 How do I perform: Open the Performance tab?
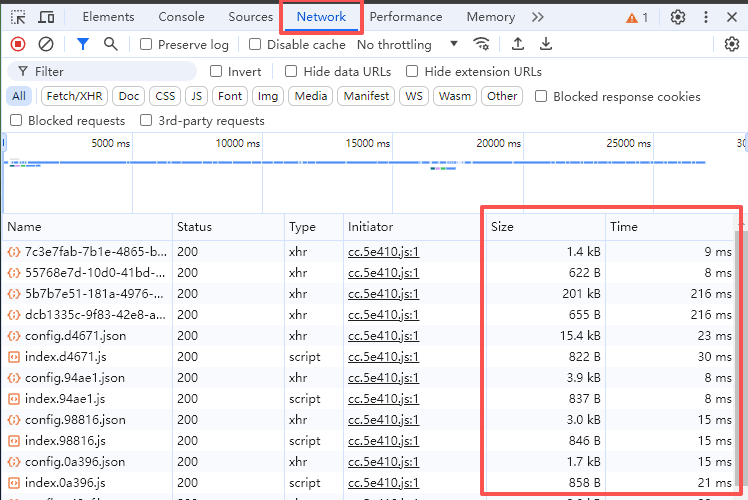pos(405,17)
